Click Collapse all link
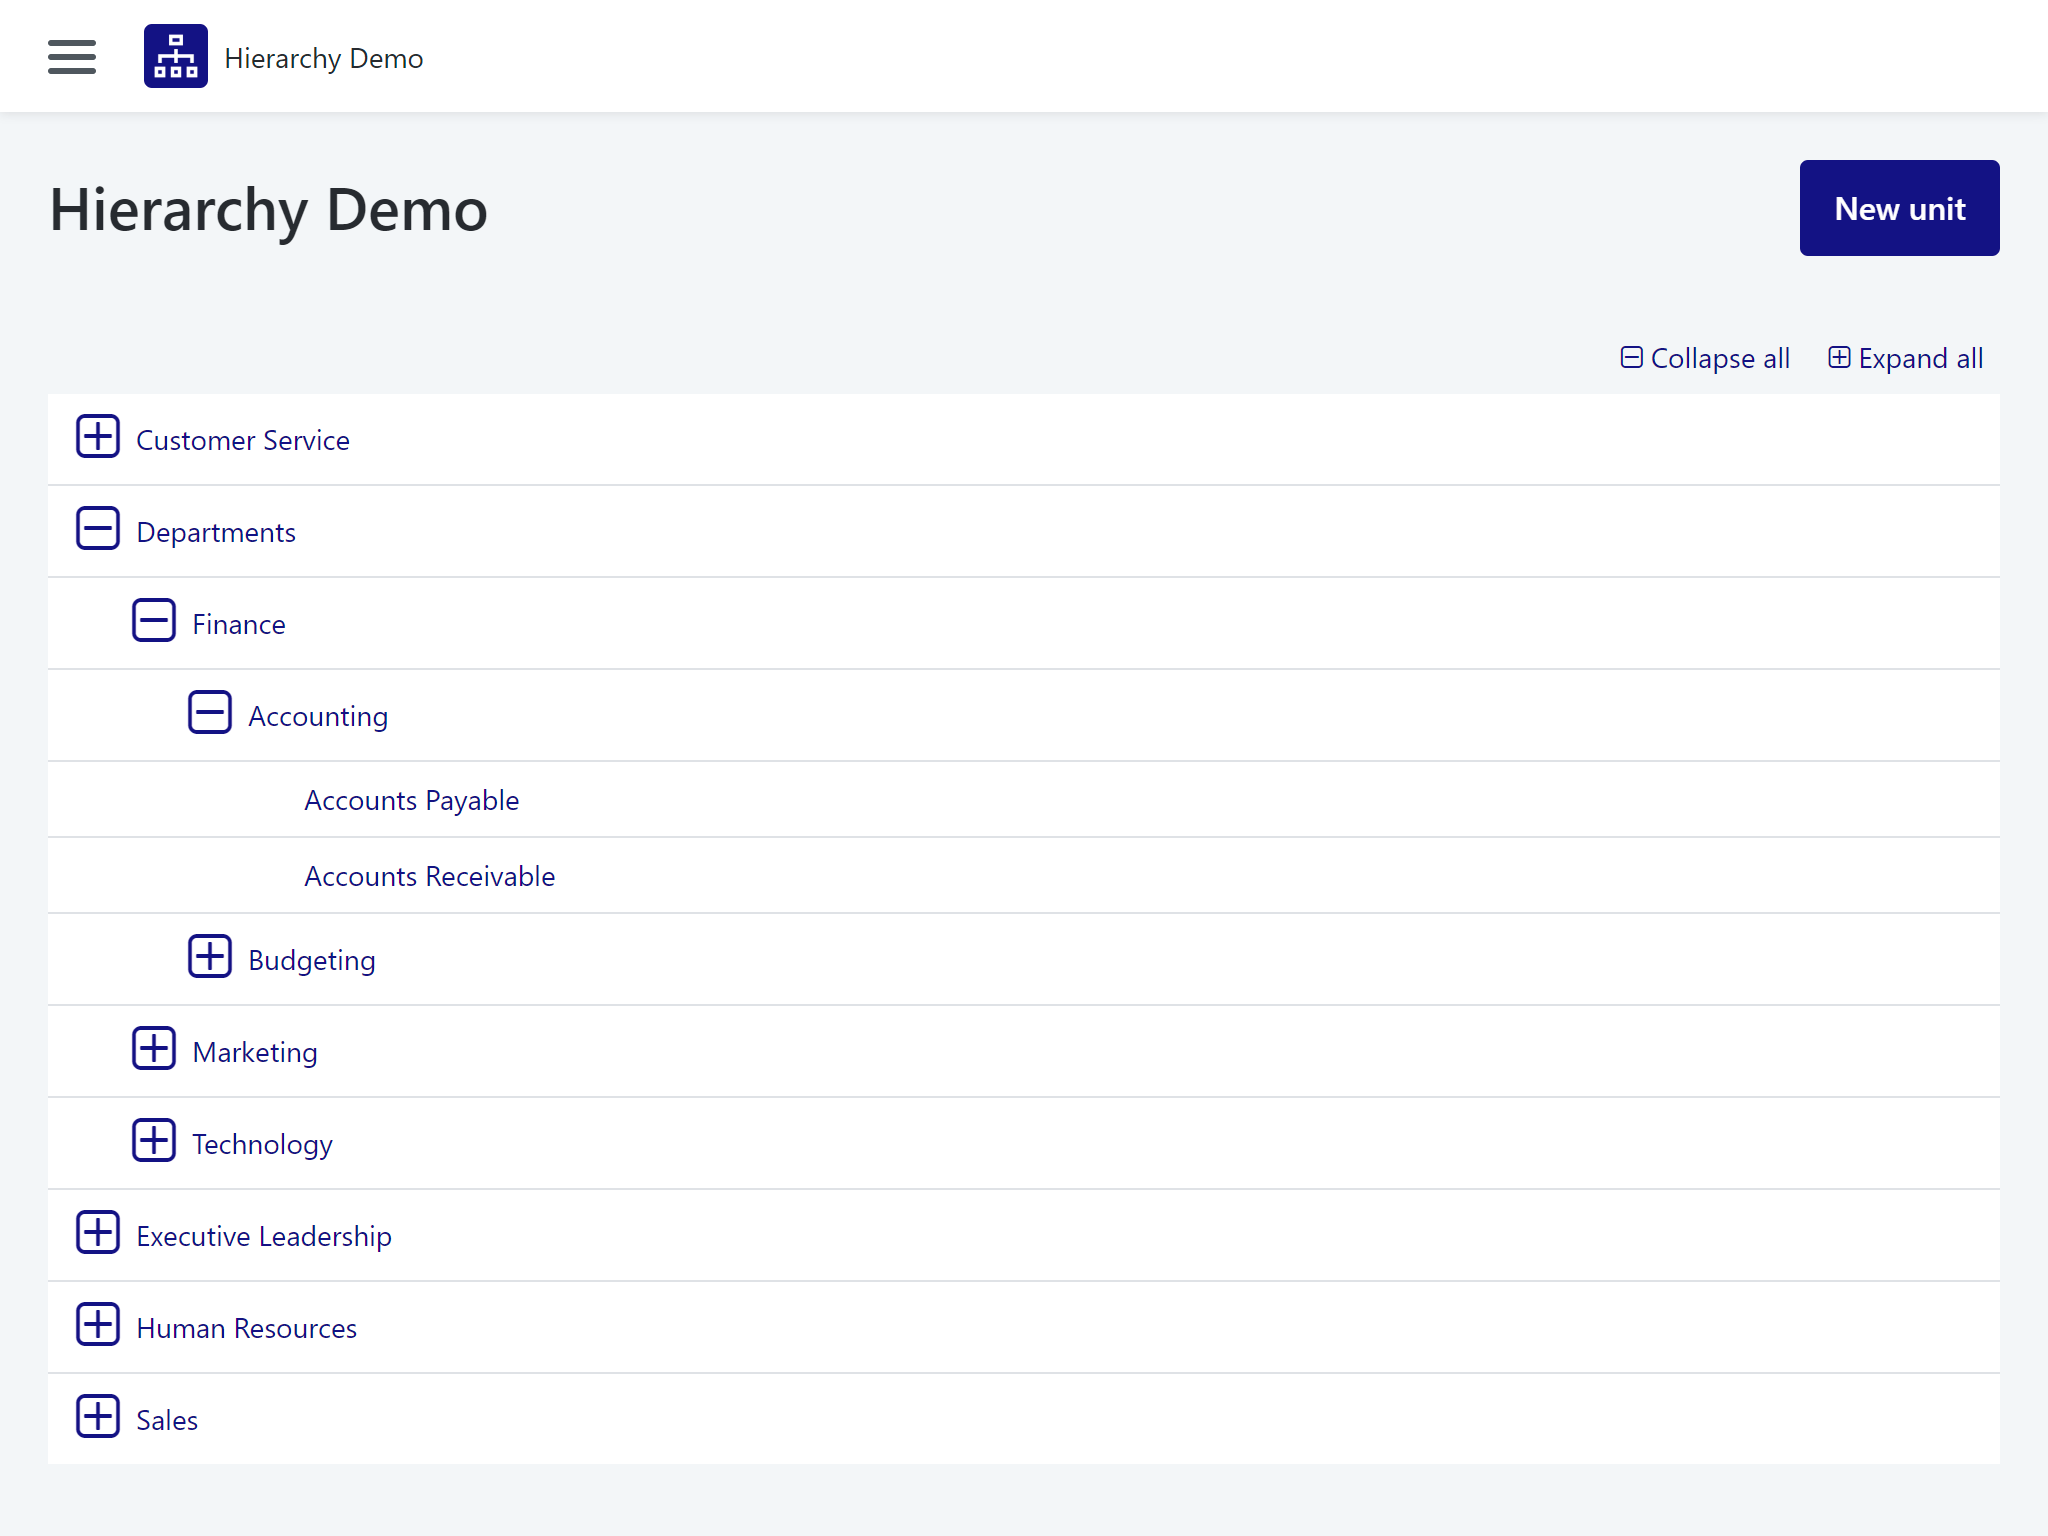 (1706, 358)
